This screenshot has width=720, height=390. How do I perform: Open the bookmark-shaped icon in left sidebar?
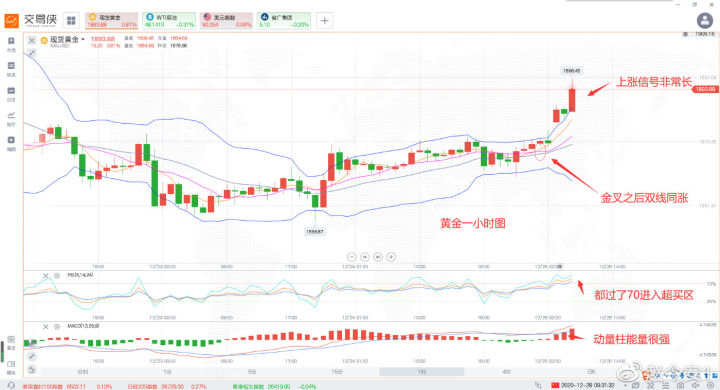pyautogui.click(x=11, y=41)
